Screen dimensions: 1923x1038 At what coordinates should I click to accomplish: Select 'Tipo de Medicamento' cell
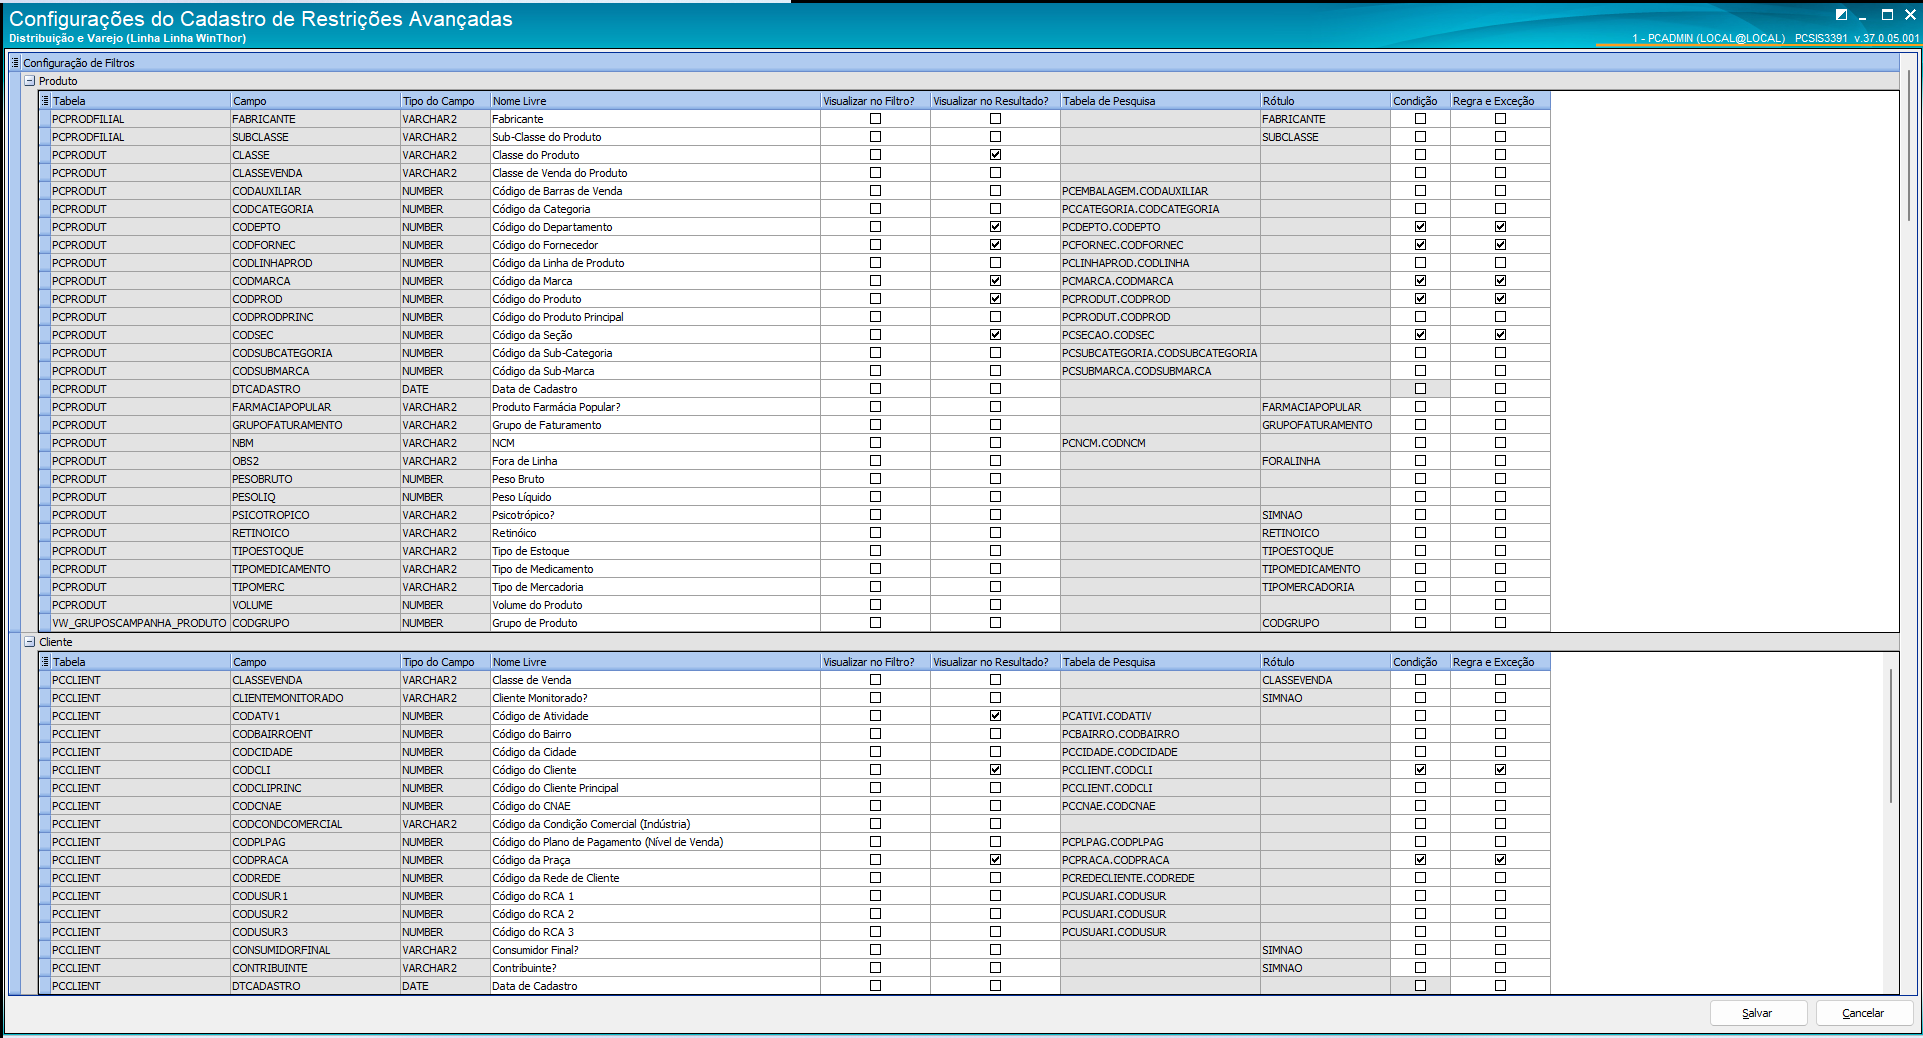pyautogui.click(x=655, y=569)
